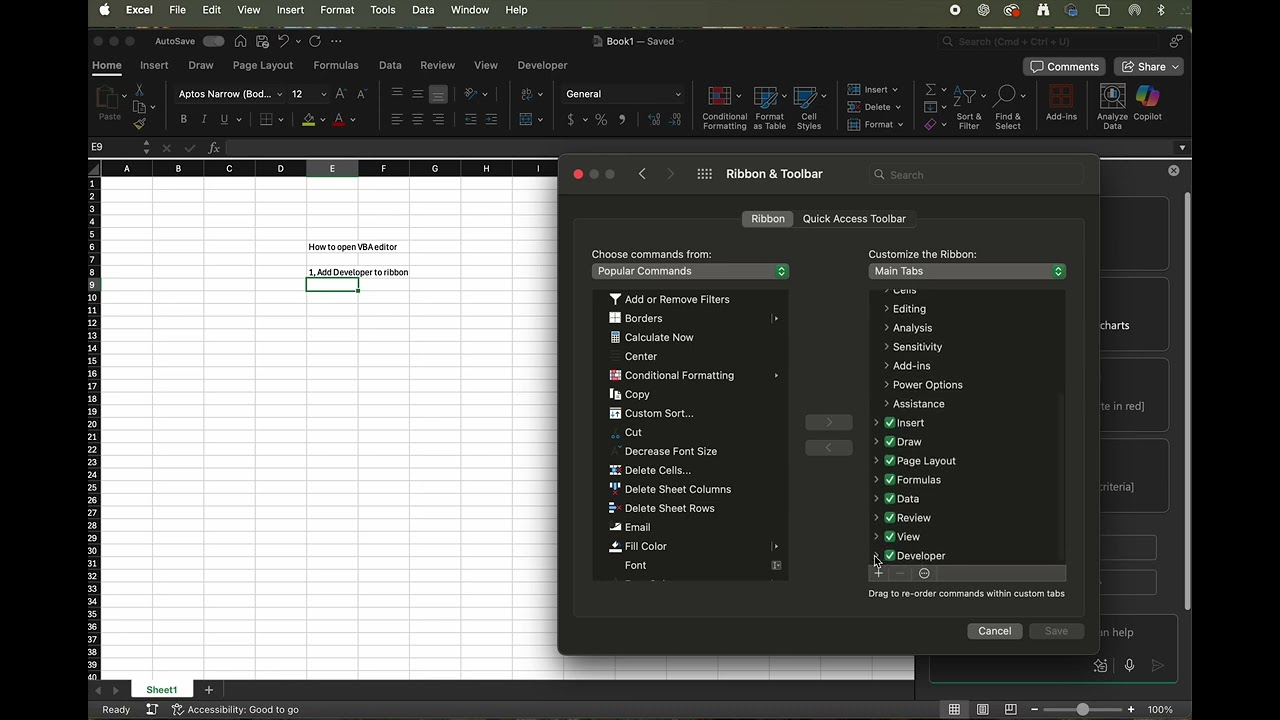Click the Sort & Filter icon
Viewport: 1280px width, 720px height.
point(968,107)
